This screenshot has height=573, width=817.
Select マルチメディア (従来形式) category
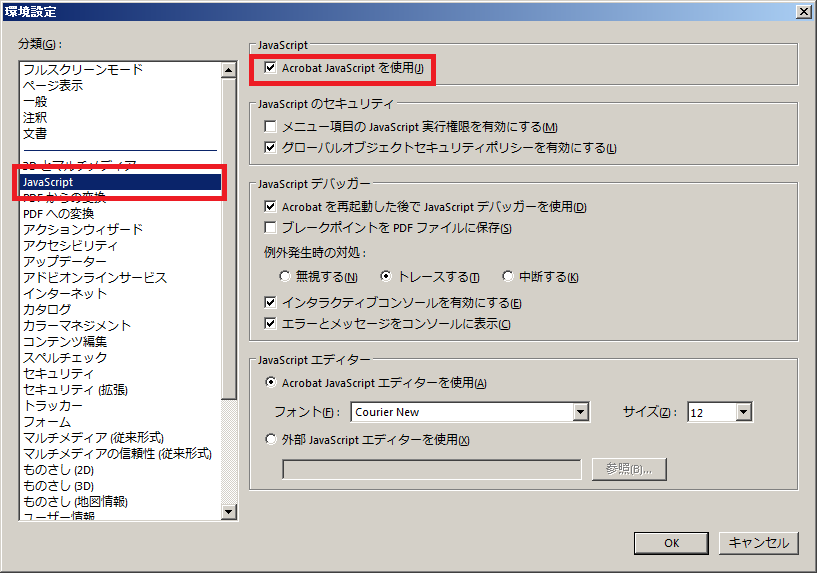click(94, 438)
